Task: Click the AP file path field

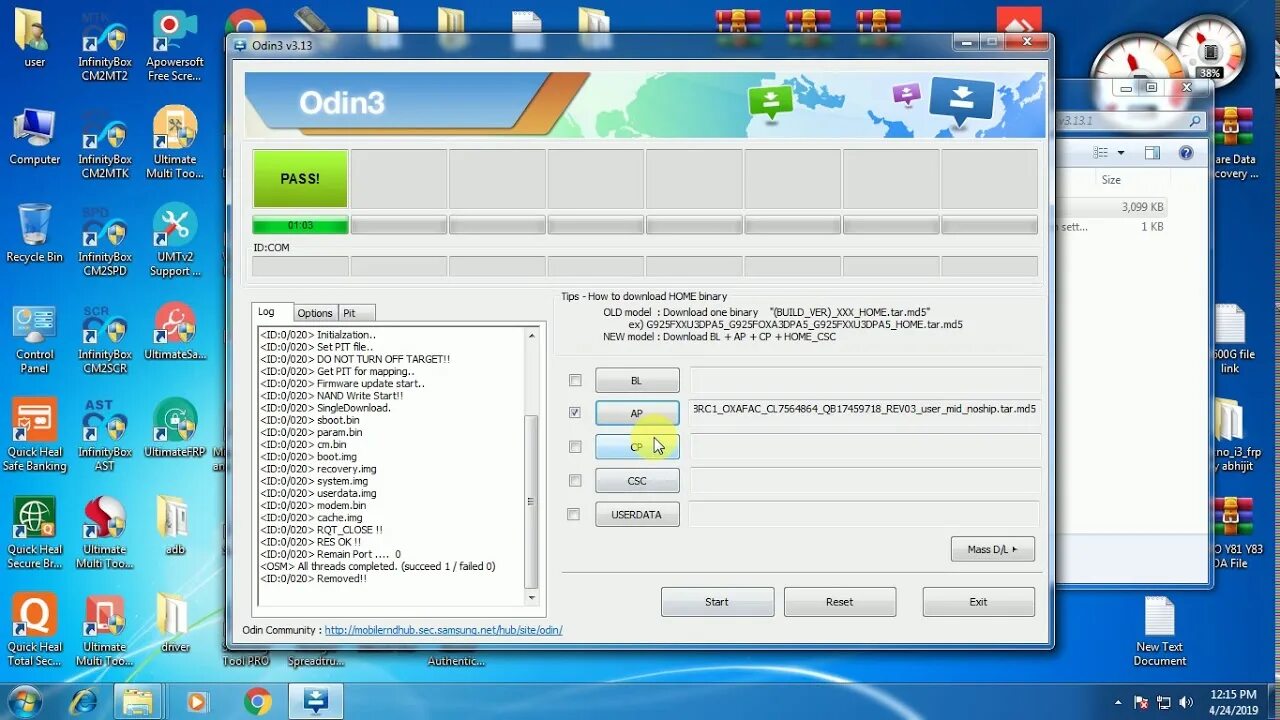Action: click(x=865, y=409)
